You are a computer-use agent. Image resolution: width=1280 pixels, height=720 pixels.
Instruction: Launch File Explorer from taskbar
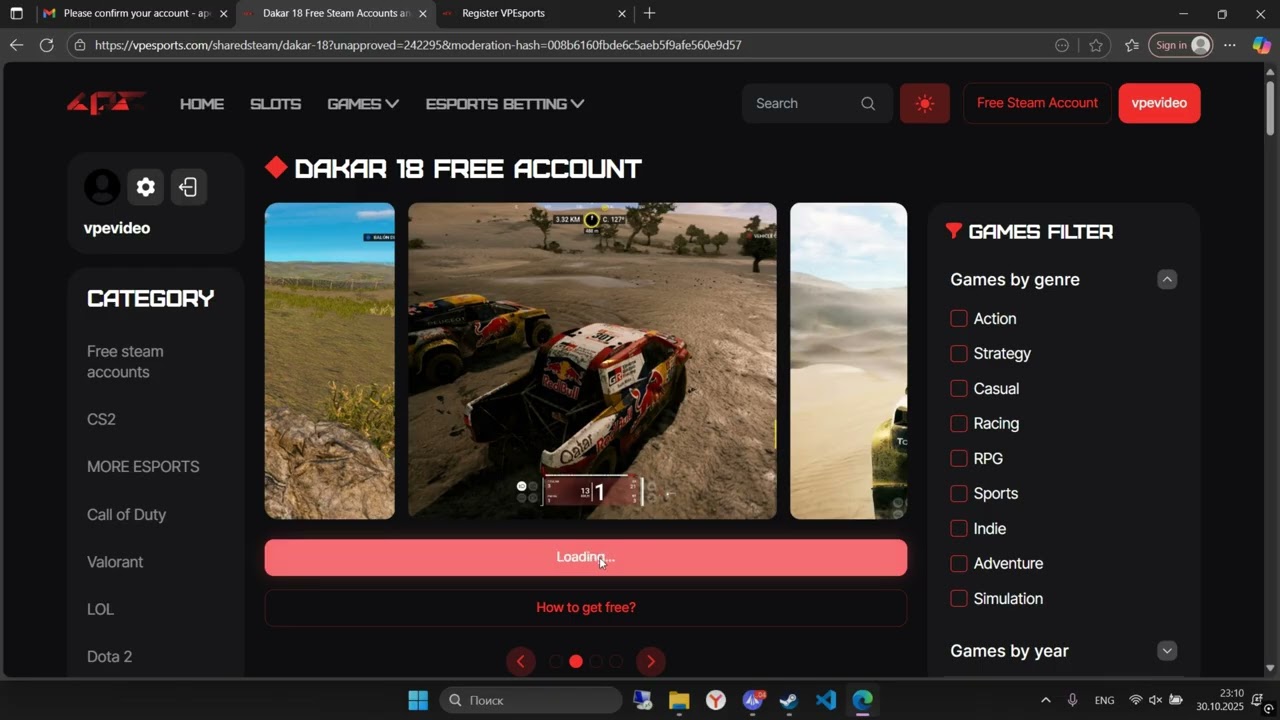pyautogui.click(x=679, y=700)
